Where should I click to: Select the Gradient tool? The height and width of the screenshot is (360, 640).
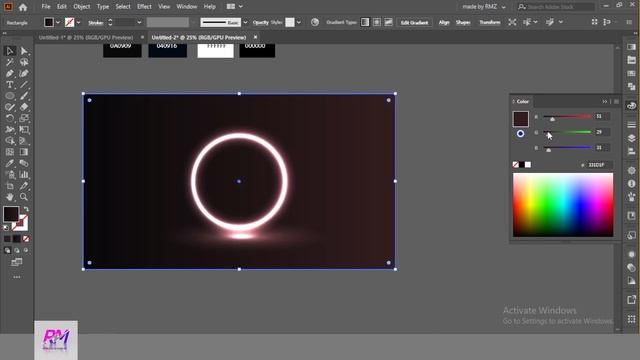tap(24, 152)
